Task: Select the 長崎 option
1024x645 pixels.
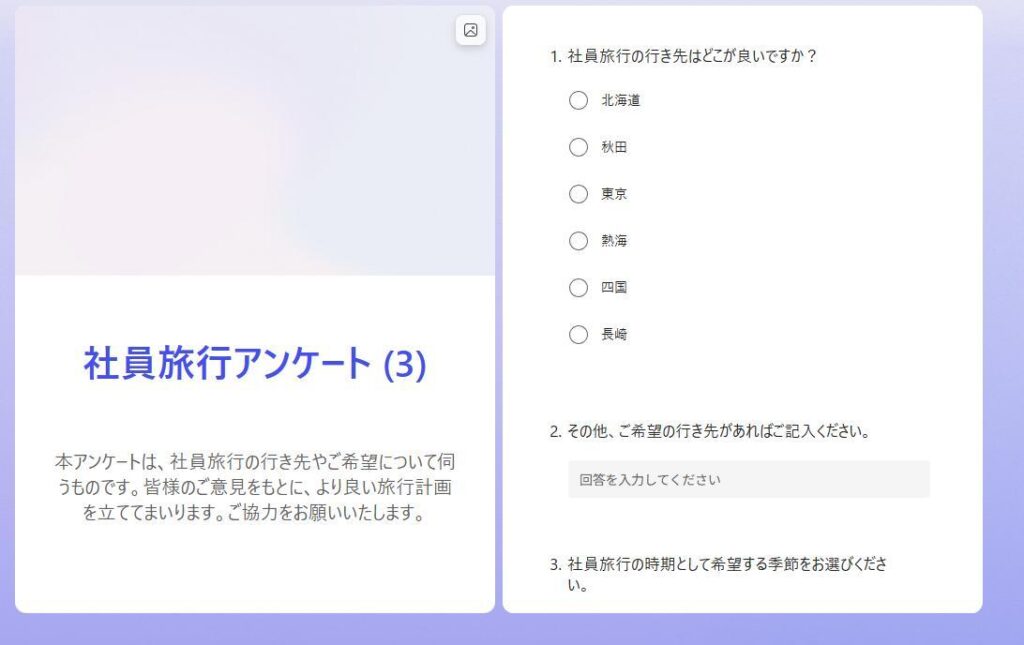Action: pos(578,334)
